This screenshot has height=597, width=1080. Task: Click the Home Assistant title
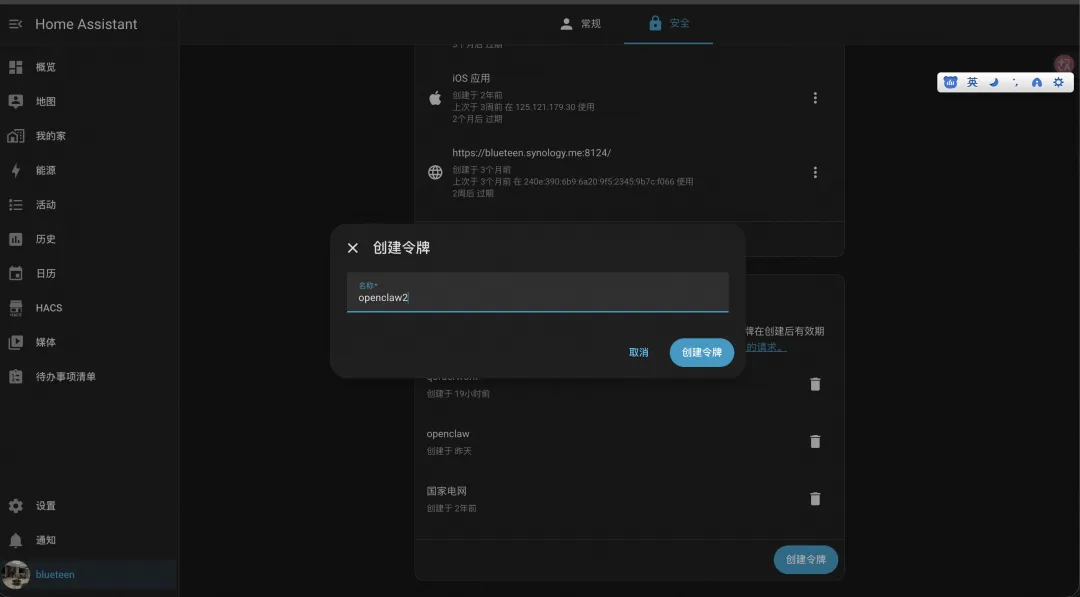(x=86, y=24)
